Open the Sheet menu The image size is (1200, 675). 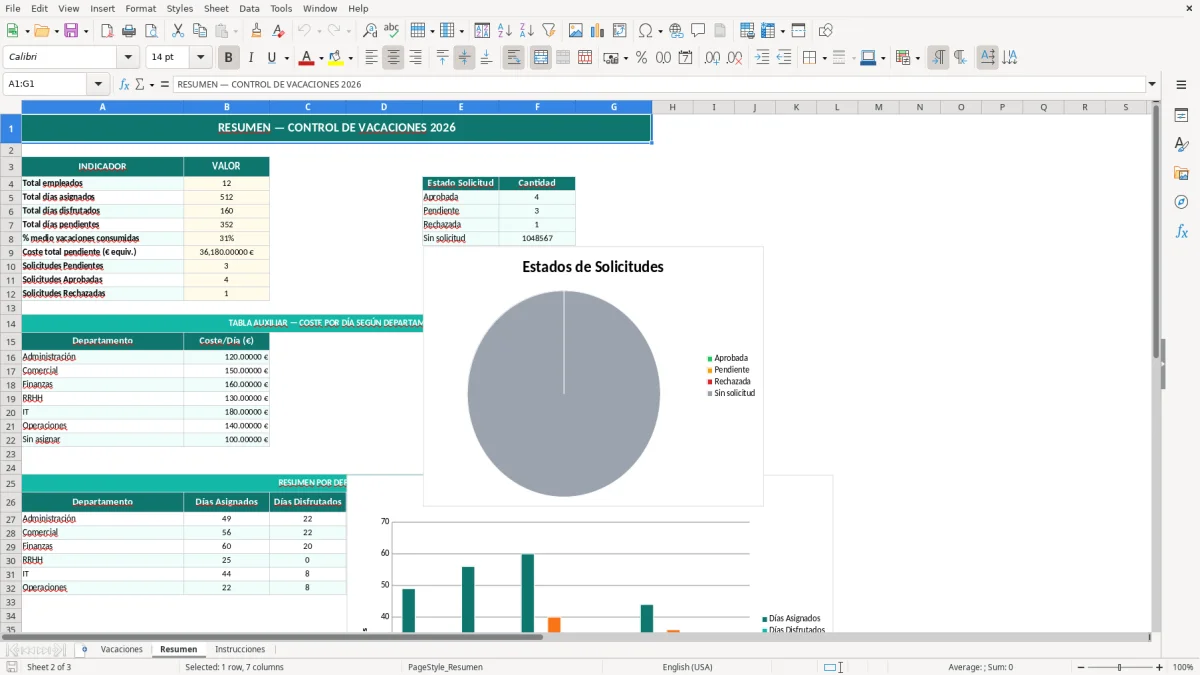pyautogui.click(x=216, y=8)
